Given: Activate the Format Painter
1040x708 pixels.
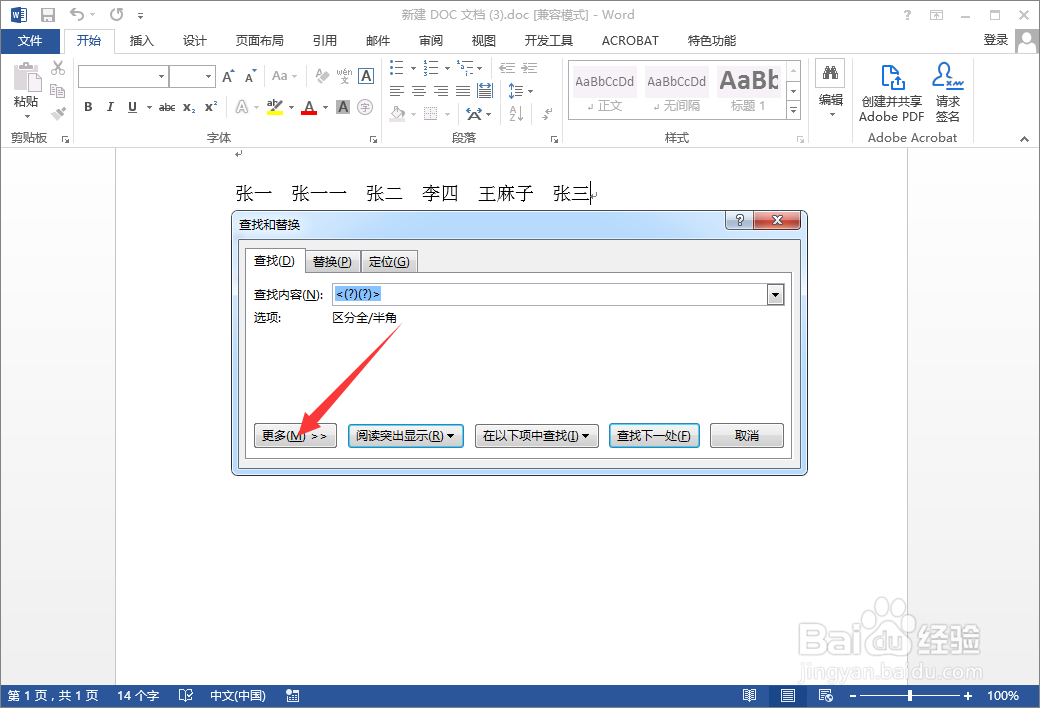Looking at the screenshot, I should point(57,113).
